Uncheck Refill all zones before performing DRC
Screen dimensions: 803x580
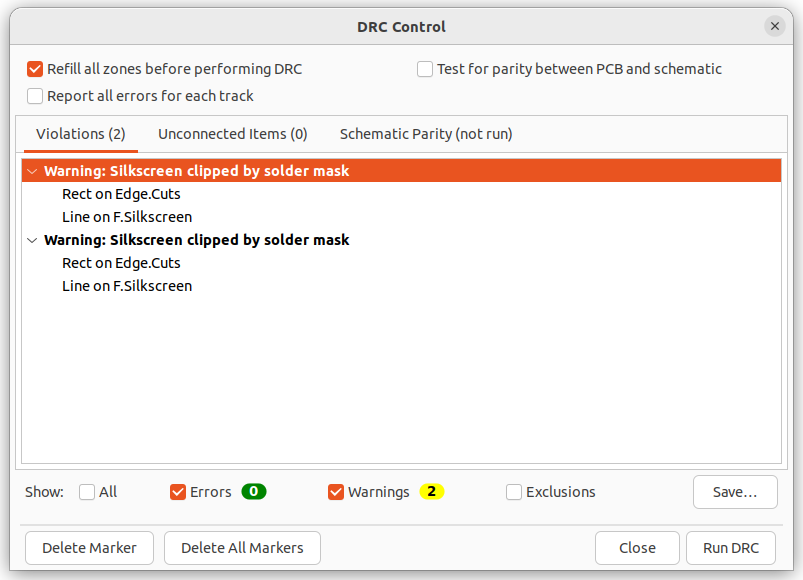35,69
